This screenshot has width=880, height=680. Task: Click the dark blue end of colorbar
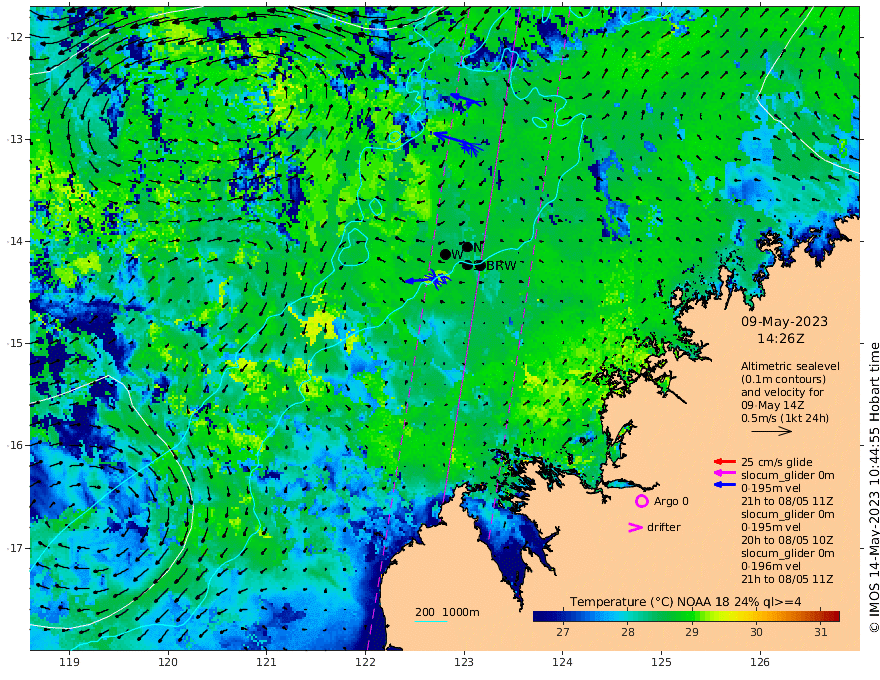pos(543,617)
